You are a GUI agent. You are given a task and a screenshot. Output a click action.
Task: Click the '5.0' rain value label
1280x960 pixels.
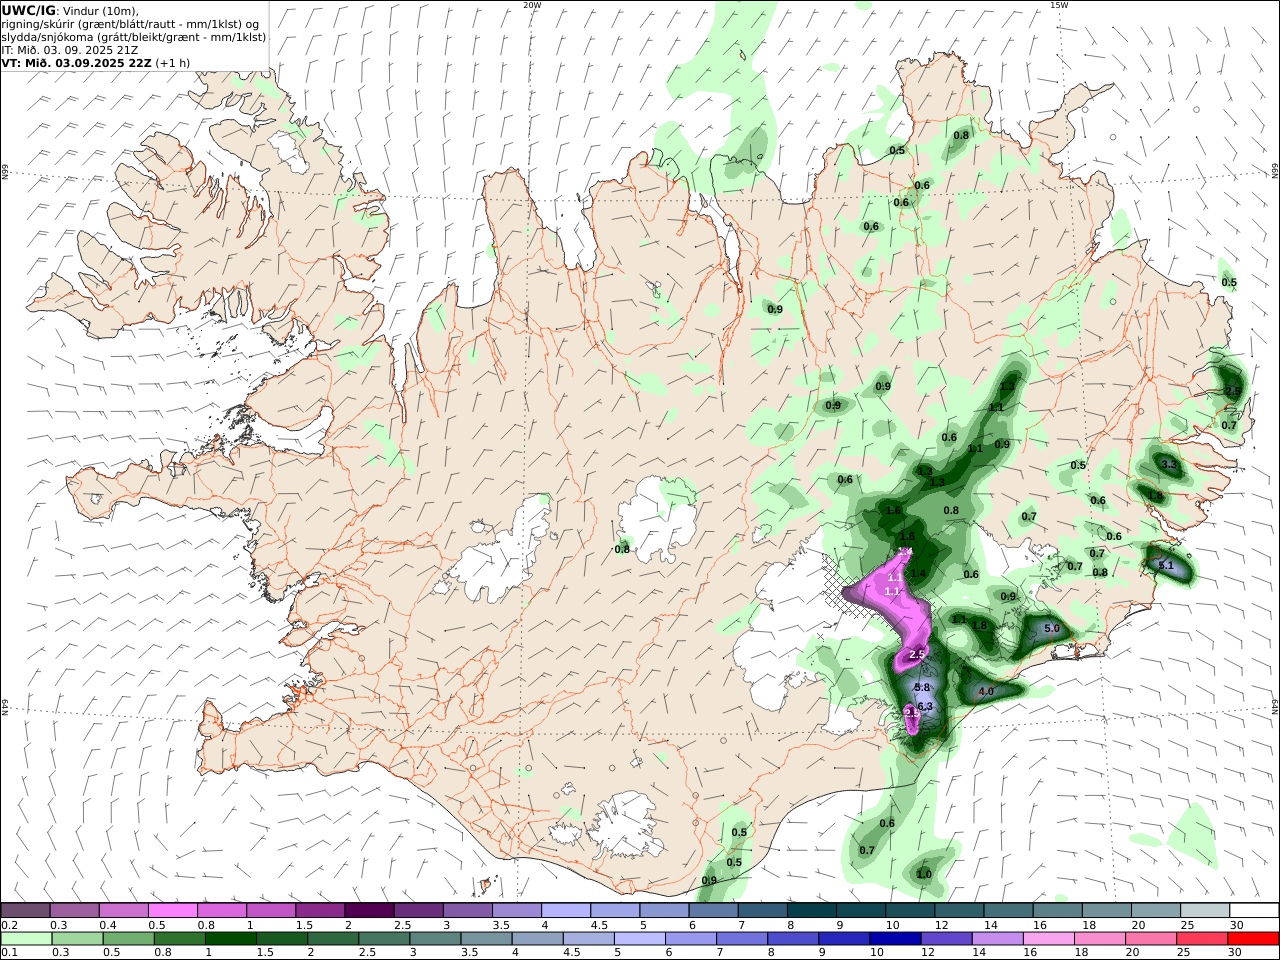(1051, 629)
